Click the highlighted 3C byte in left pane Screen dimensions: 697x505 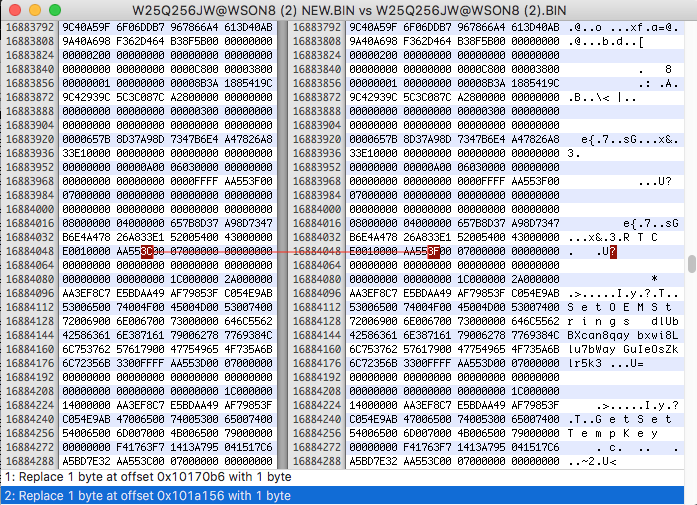[147, 251]
